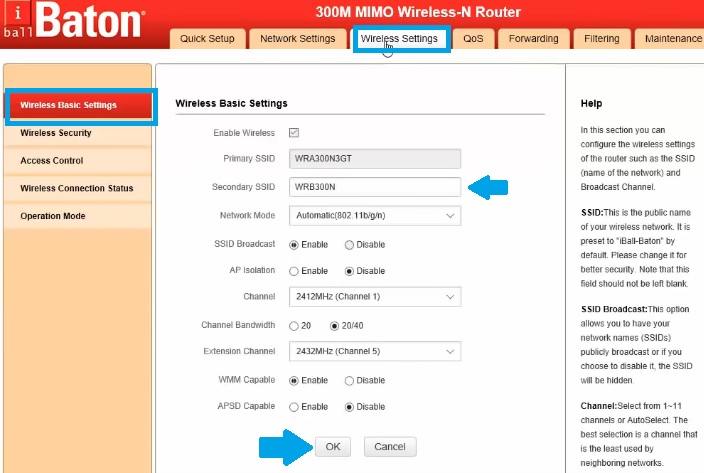
Task: Set Channel Bandwidth to 20
Action: pyautogui.click(x=294, y=325)
